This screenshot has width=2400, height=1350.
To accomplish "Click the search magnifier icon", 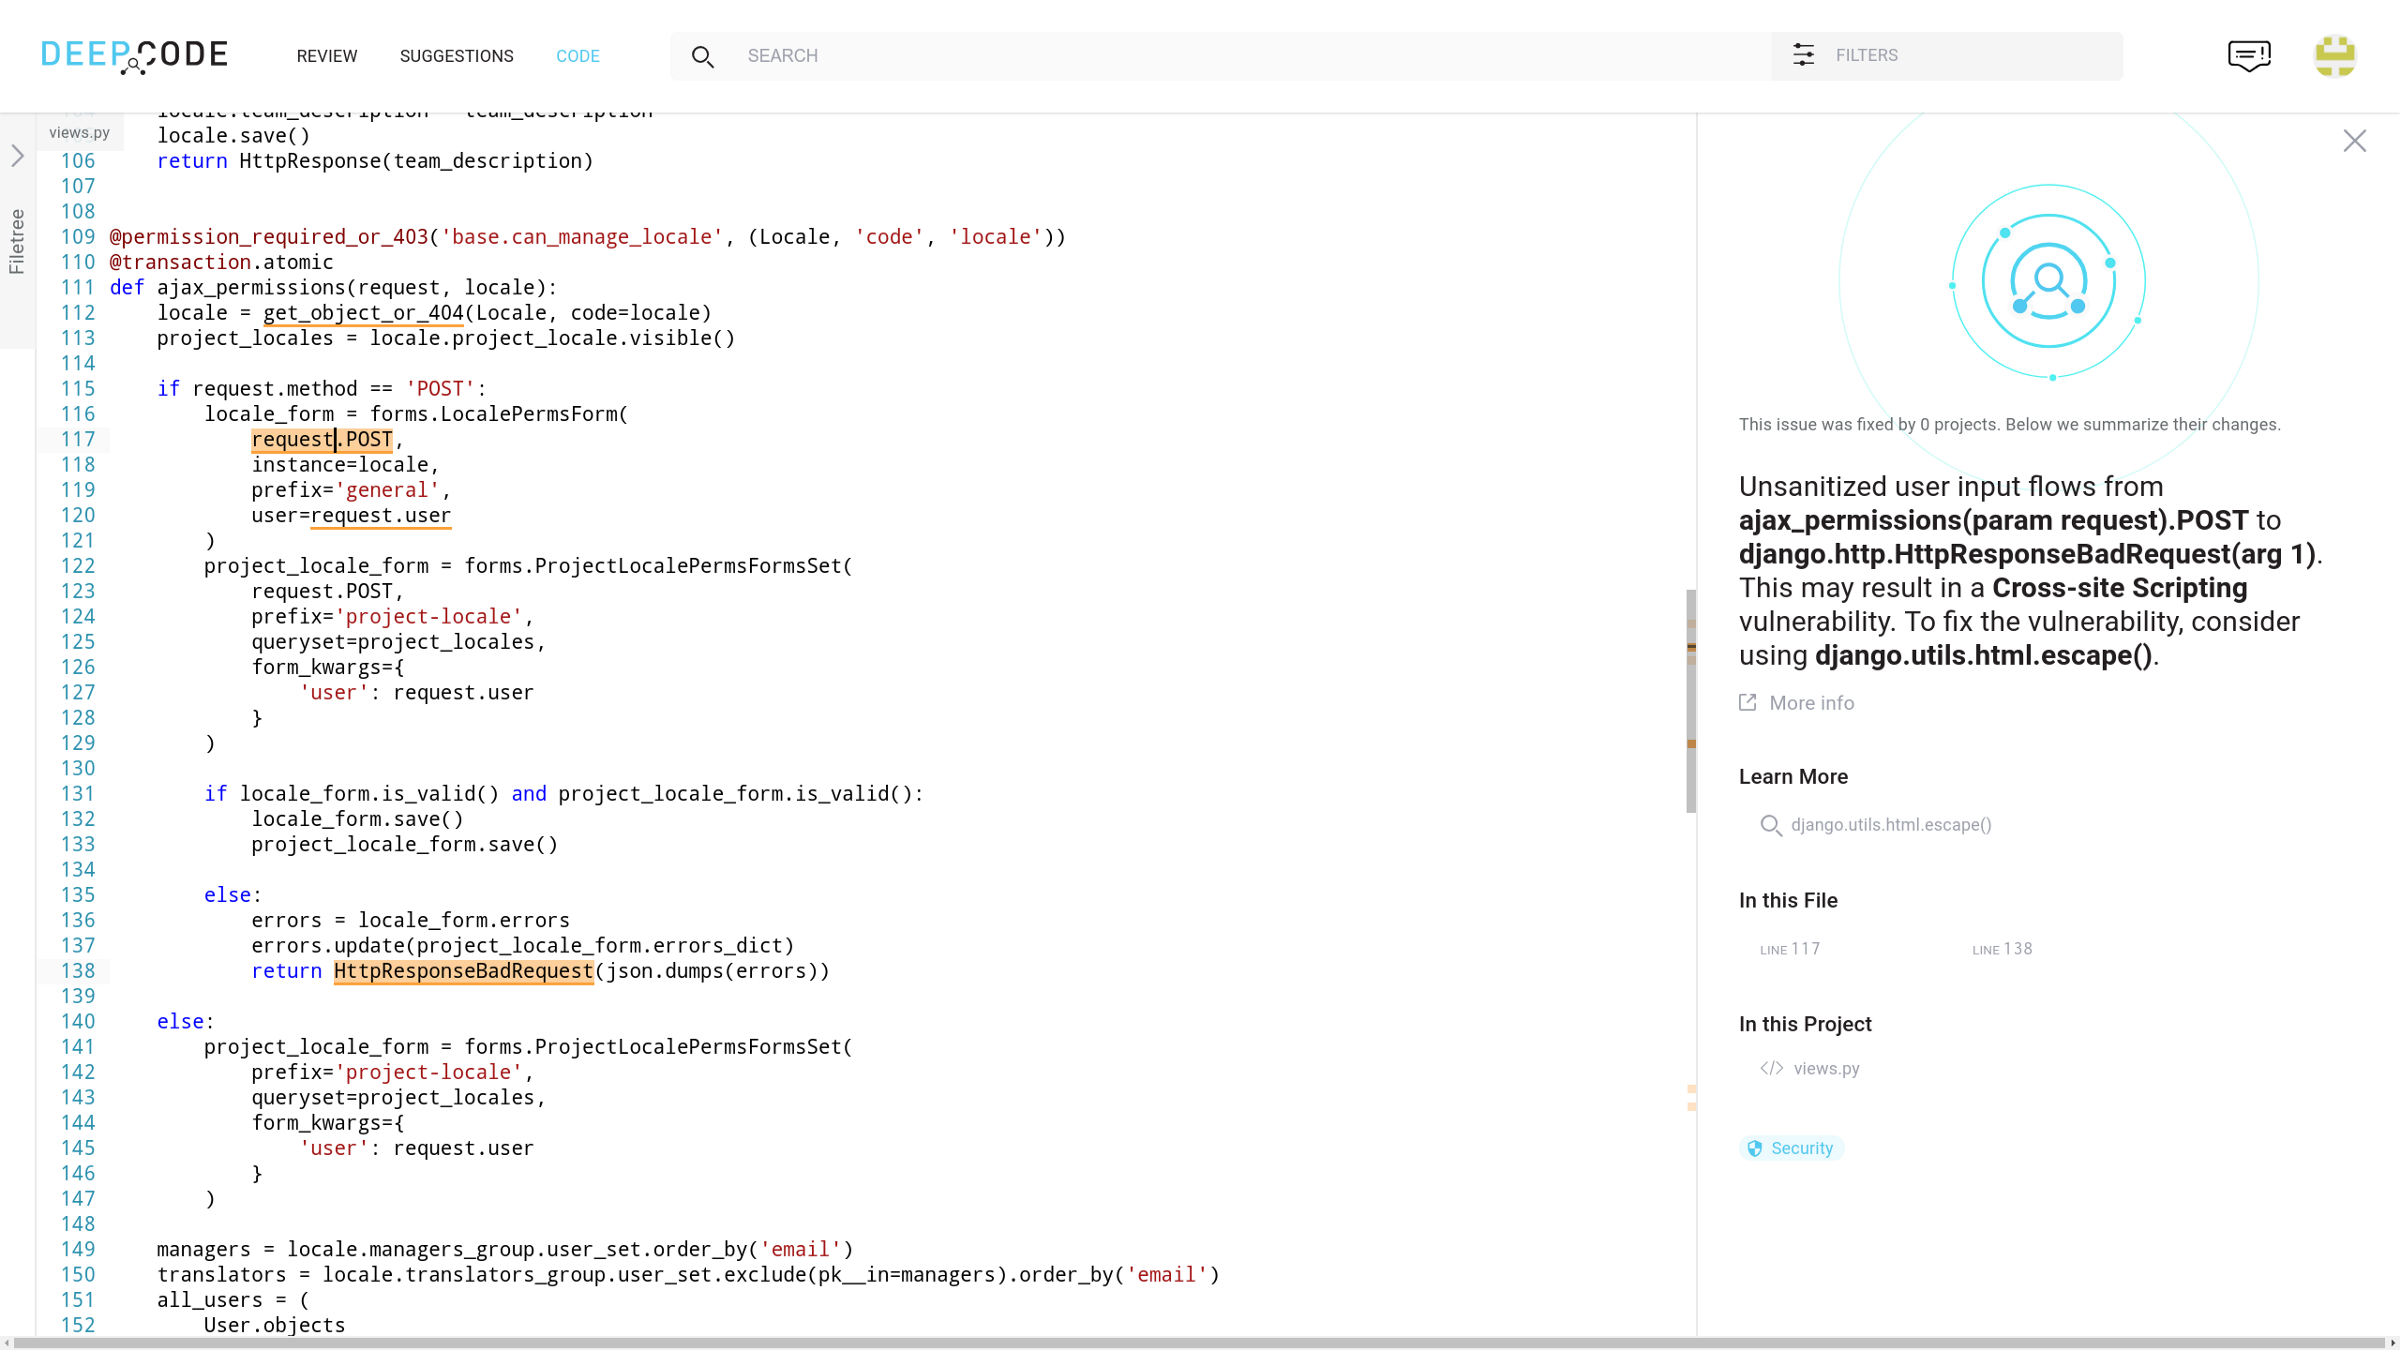I will click(702, 57).
